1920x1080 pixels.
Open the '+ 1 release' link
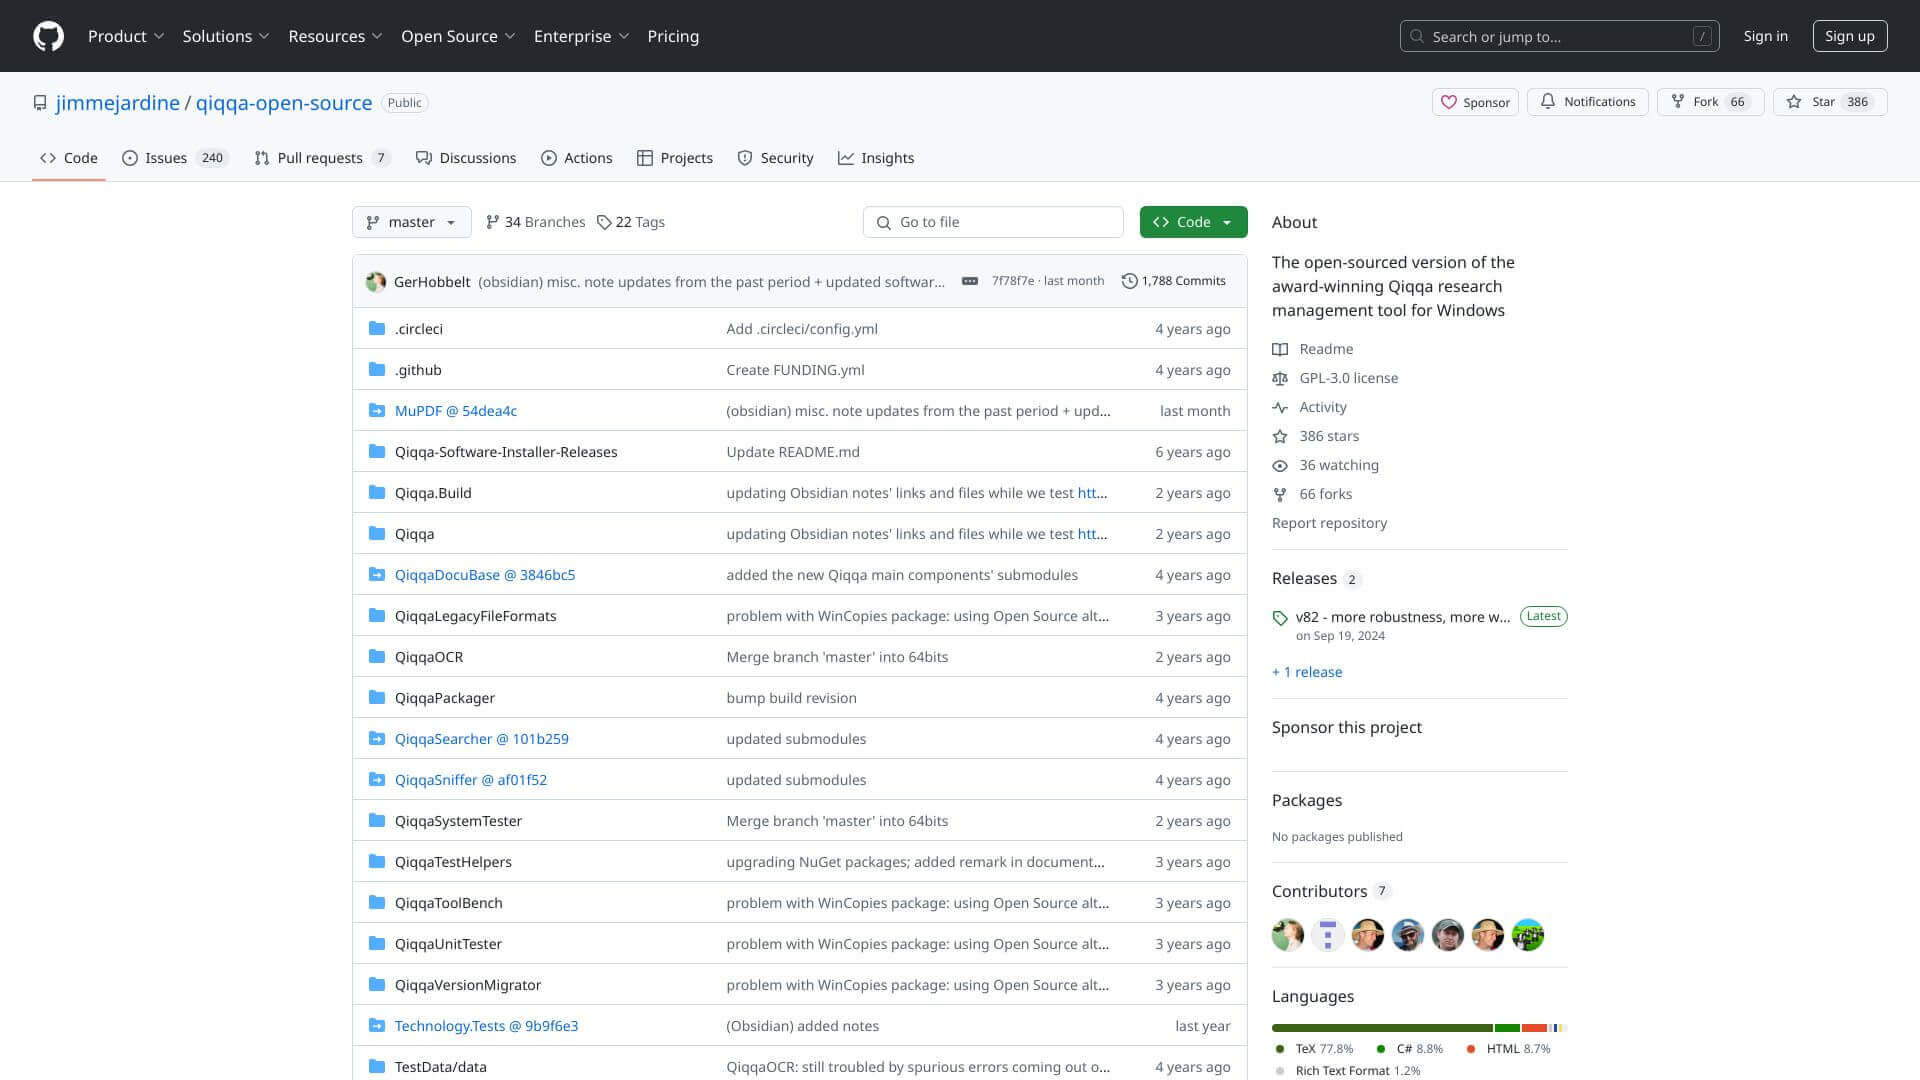(1306, 672)
